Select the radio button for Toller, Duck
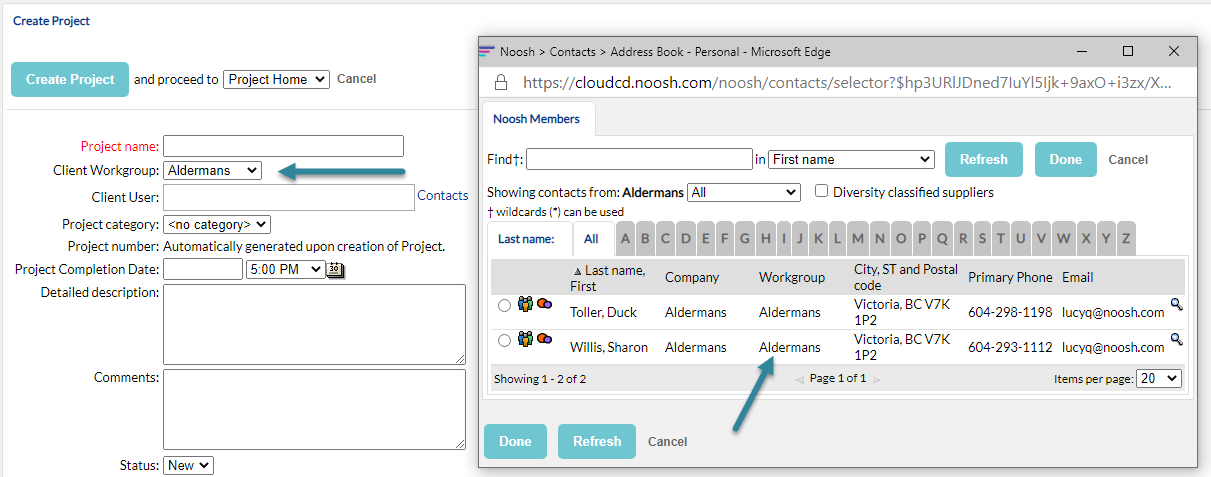The image size is (1211, 477). 504,306
